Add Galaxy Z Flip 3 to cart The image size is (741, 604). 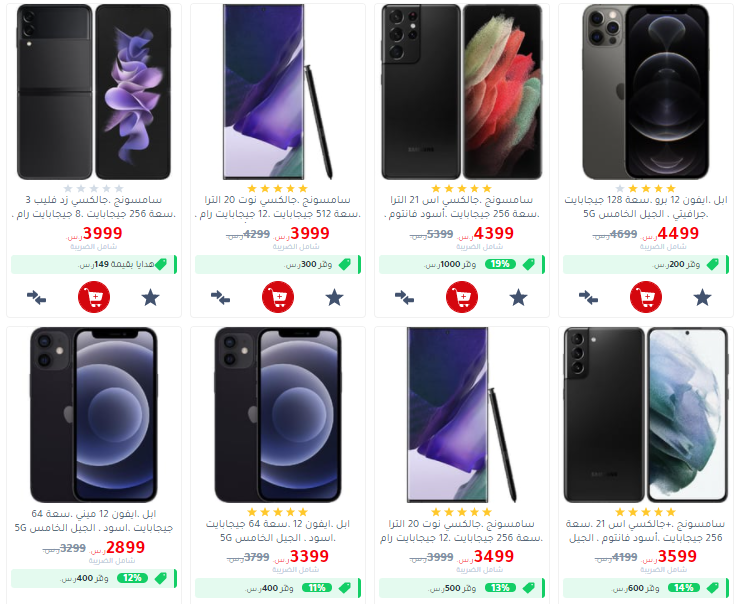click(94, 297)
